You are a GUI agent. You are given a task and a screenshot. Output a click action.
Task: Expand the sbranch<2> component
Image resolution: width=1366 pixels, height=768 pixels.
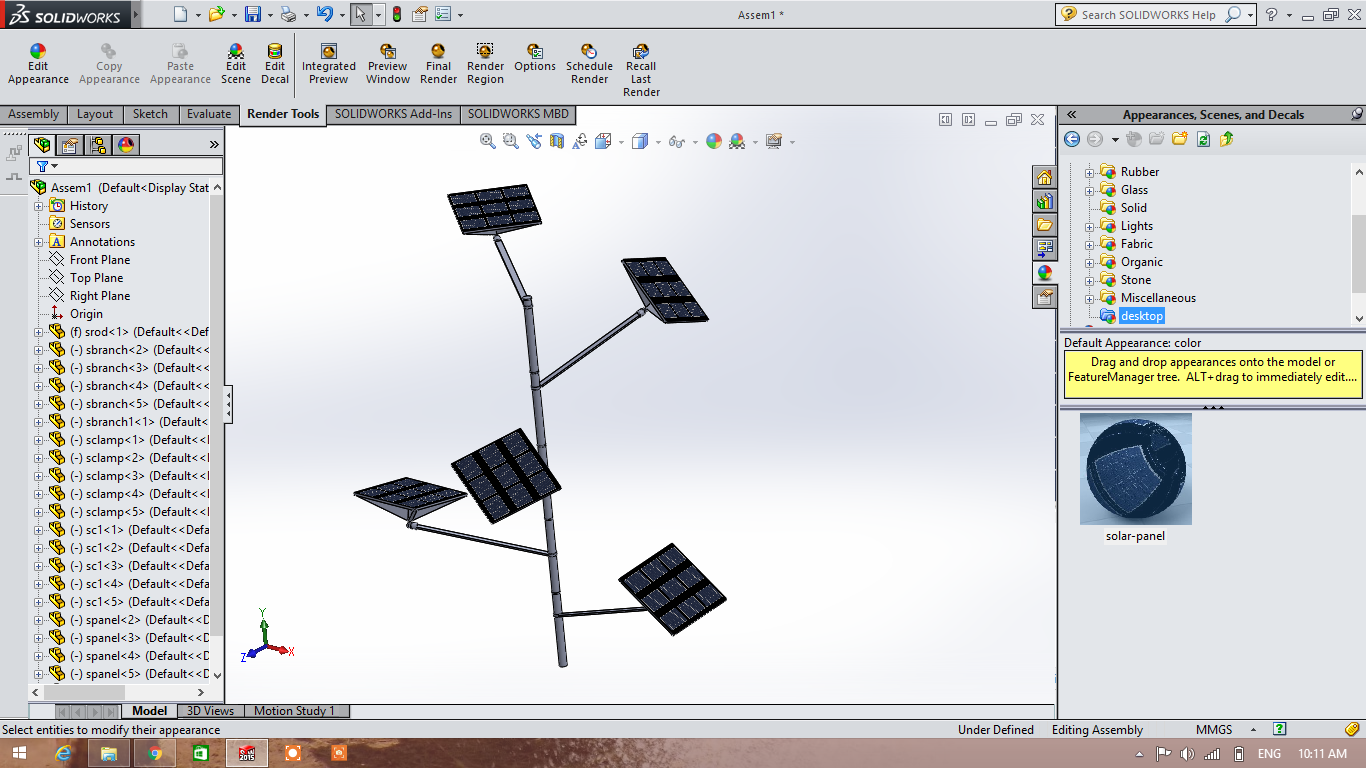pyautogui.click(x=39, y=350)
